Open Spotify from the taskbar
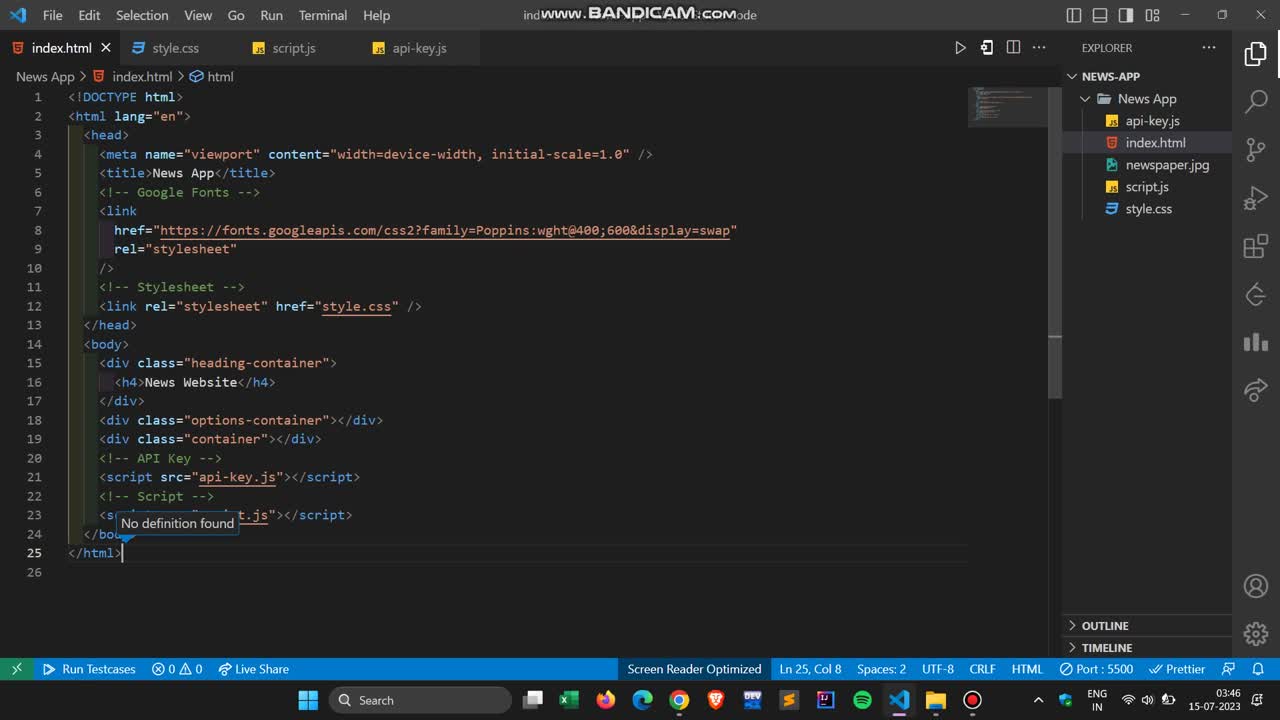 coord(862,700)
